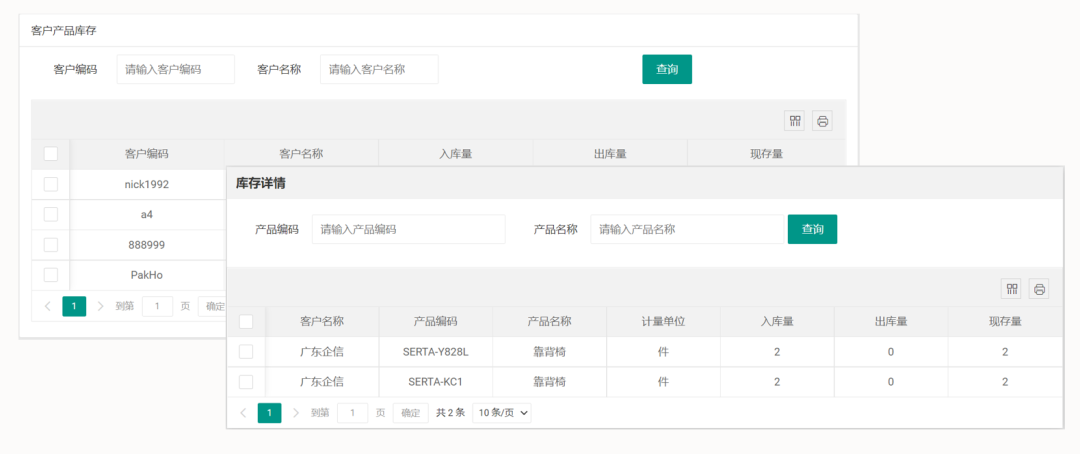The width and height of the screenshot is (1080, 454).
Task: Check the a4 row checkbox
Action: click(50, 214)
